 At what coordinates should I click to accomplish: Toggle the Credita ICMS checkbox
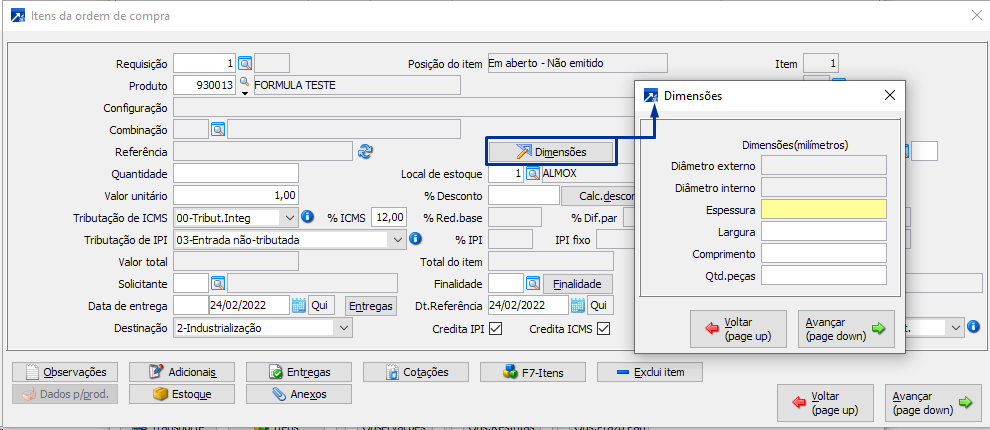point(603,328)
